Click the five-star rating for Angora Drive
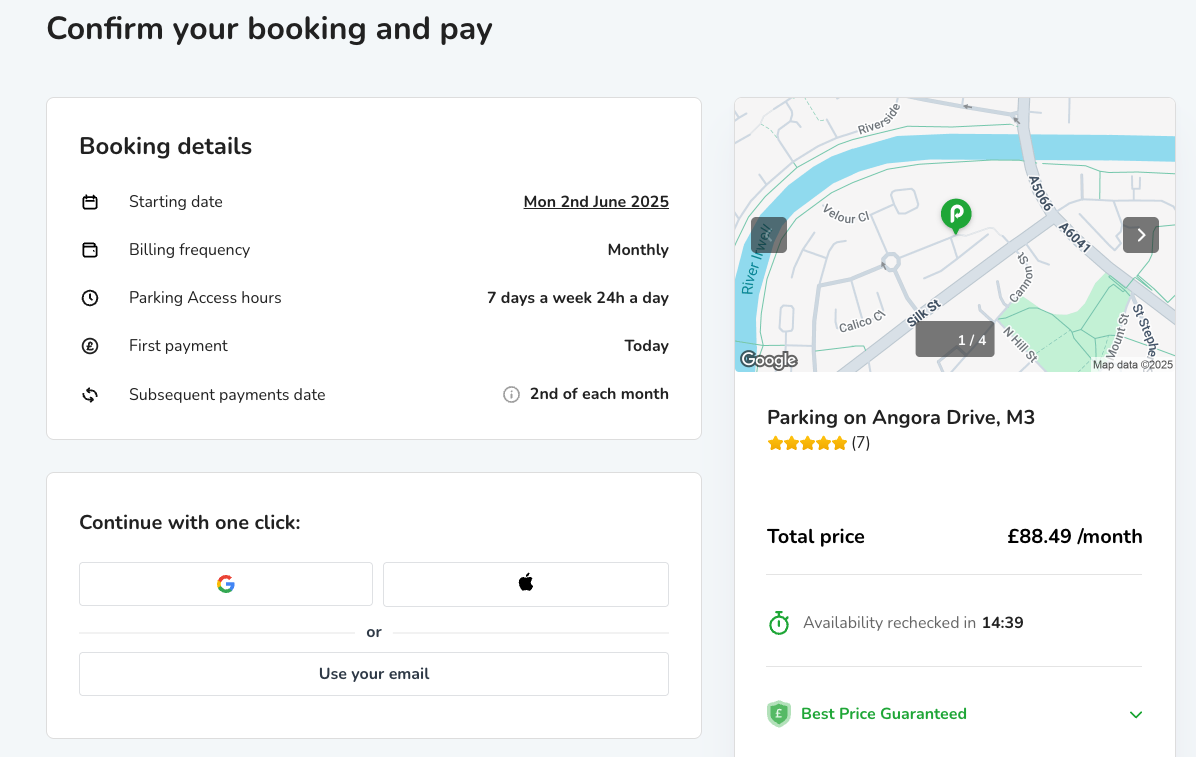 807,443
